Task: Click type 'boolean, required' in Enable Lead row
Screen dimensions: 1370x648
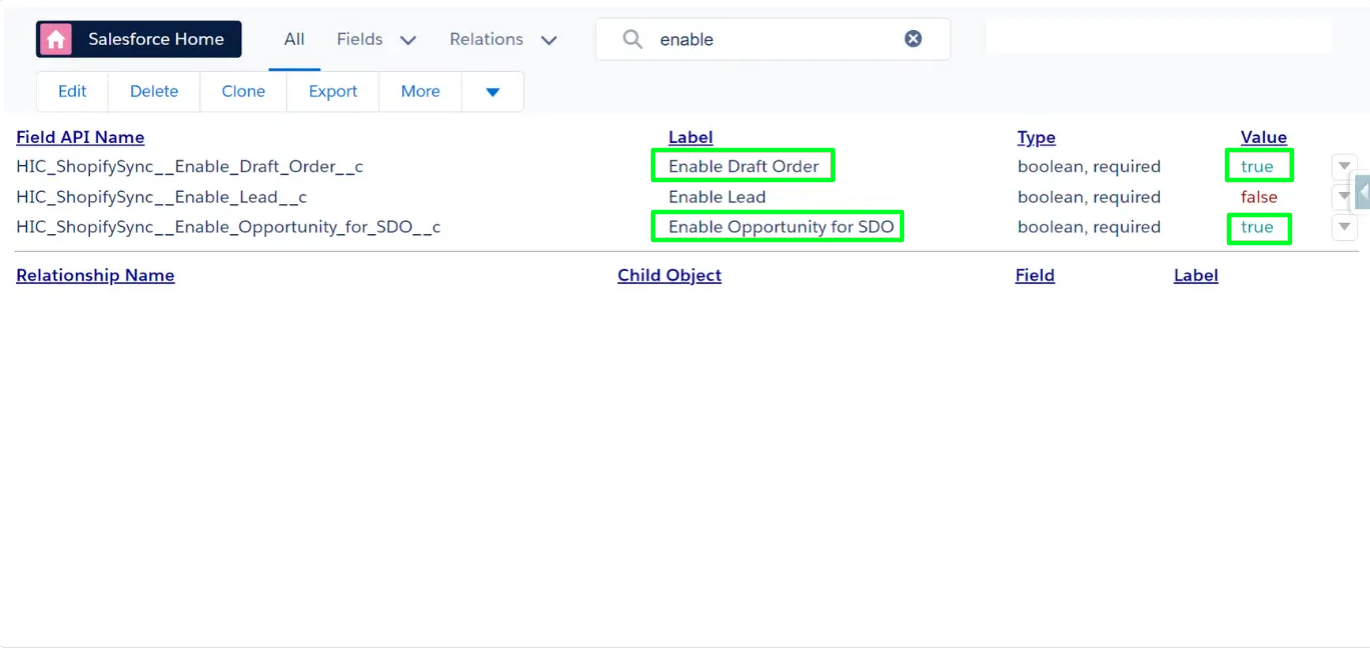Action: (x=1089, y=197)
